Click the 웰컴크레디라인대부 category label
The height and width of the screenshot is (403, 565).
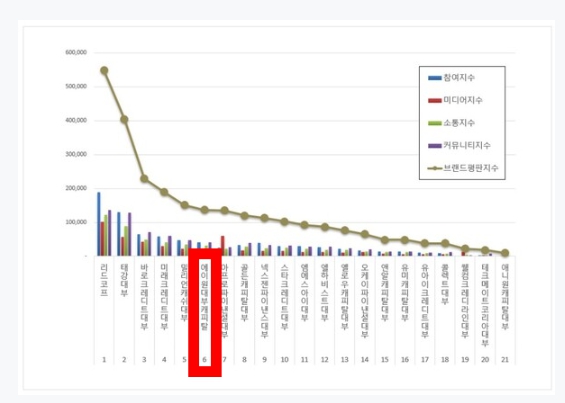point(465,301)
